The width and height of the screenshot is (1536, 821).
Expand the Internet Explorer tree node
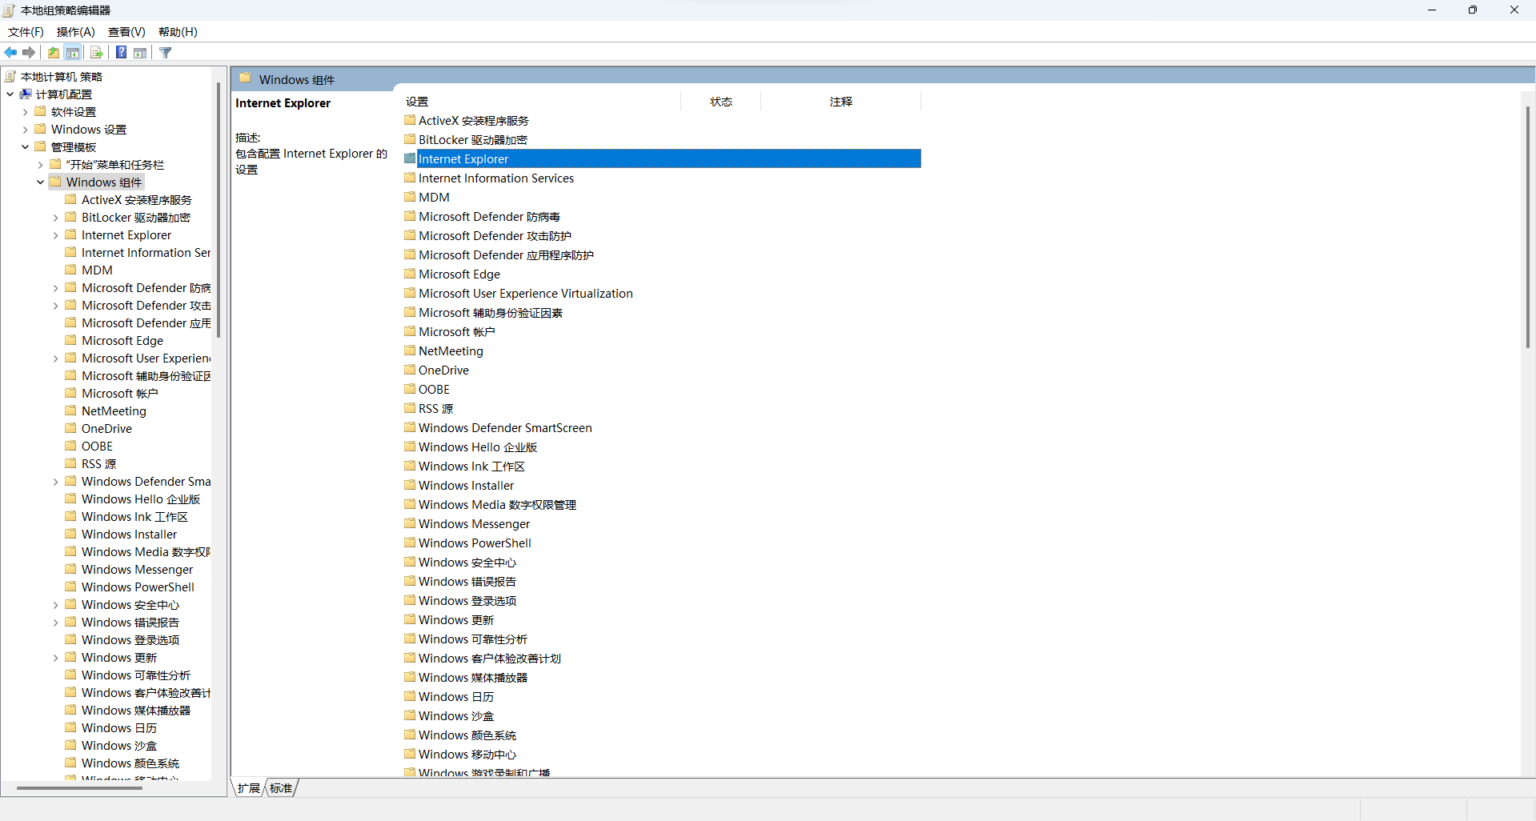coord(56,234)
